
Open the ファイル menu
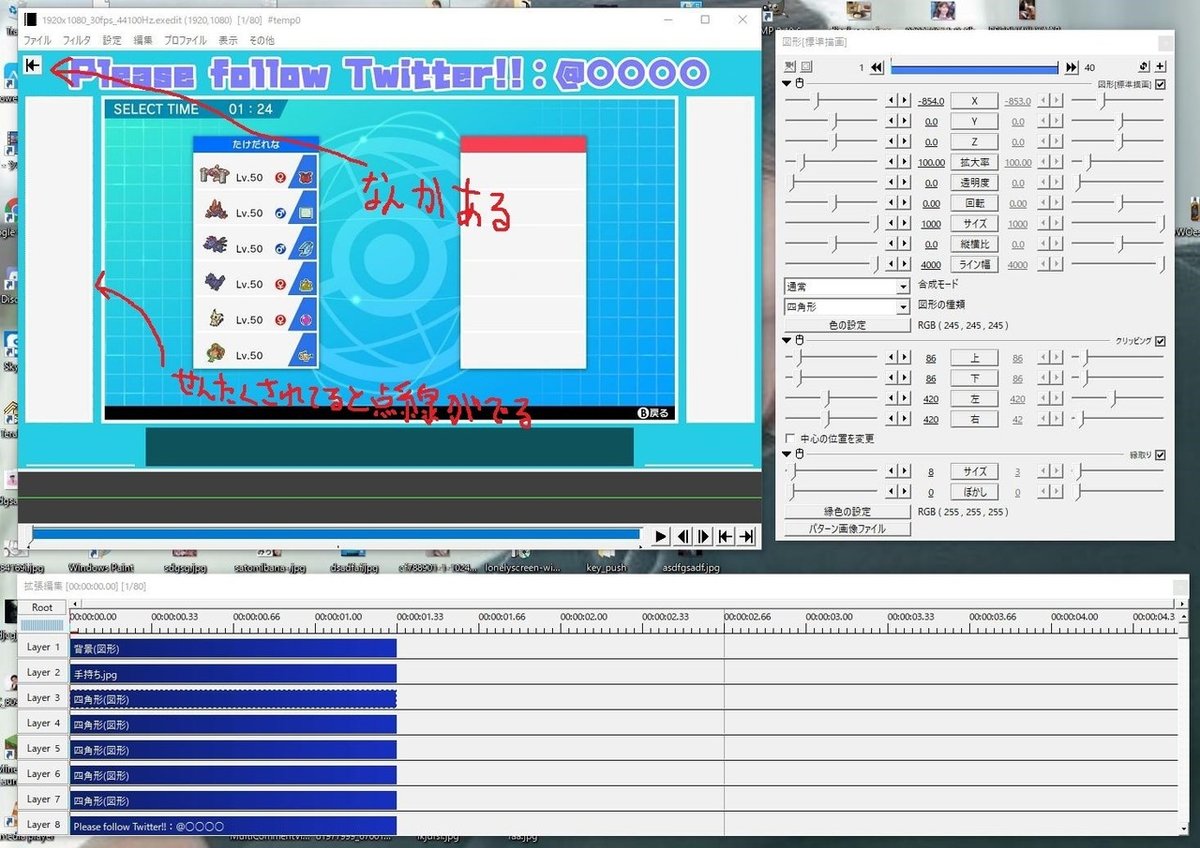[37, 41]
